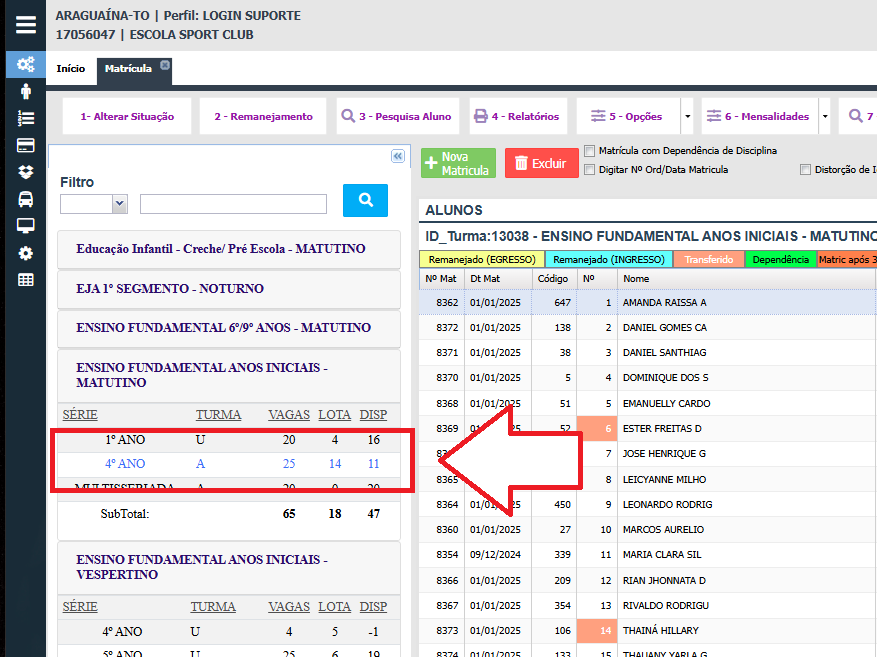Open the hamburger main menu
This screenshot has width=877, height=657.
pos(26,25)
